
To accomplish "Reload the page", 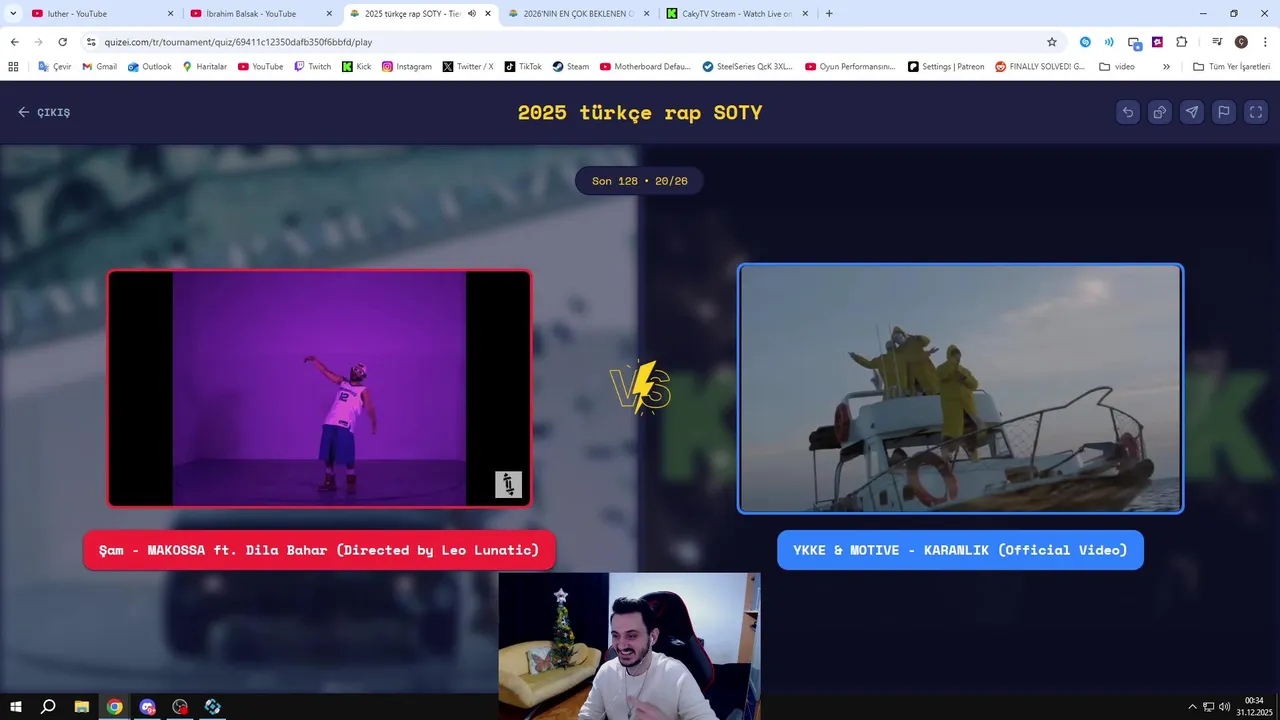I will pos(62,42).
